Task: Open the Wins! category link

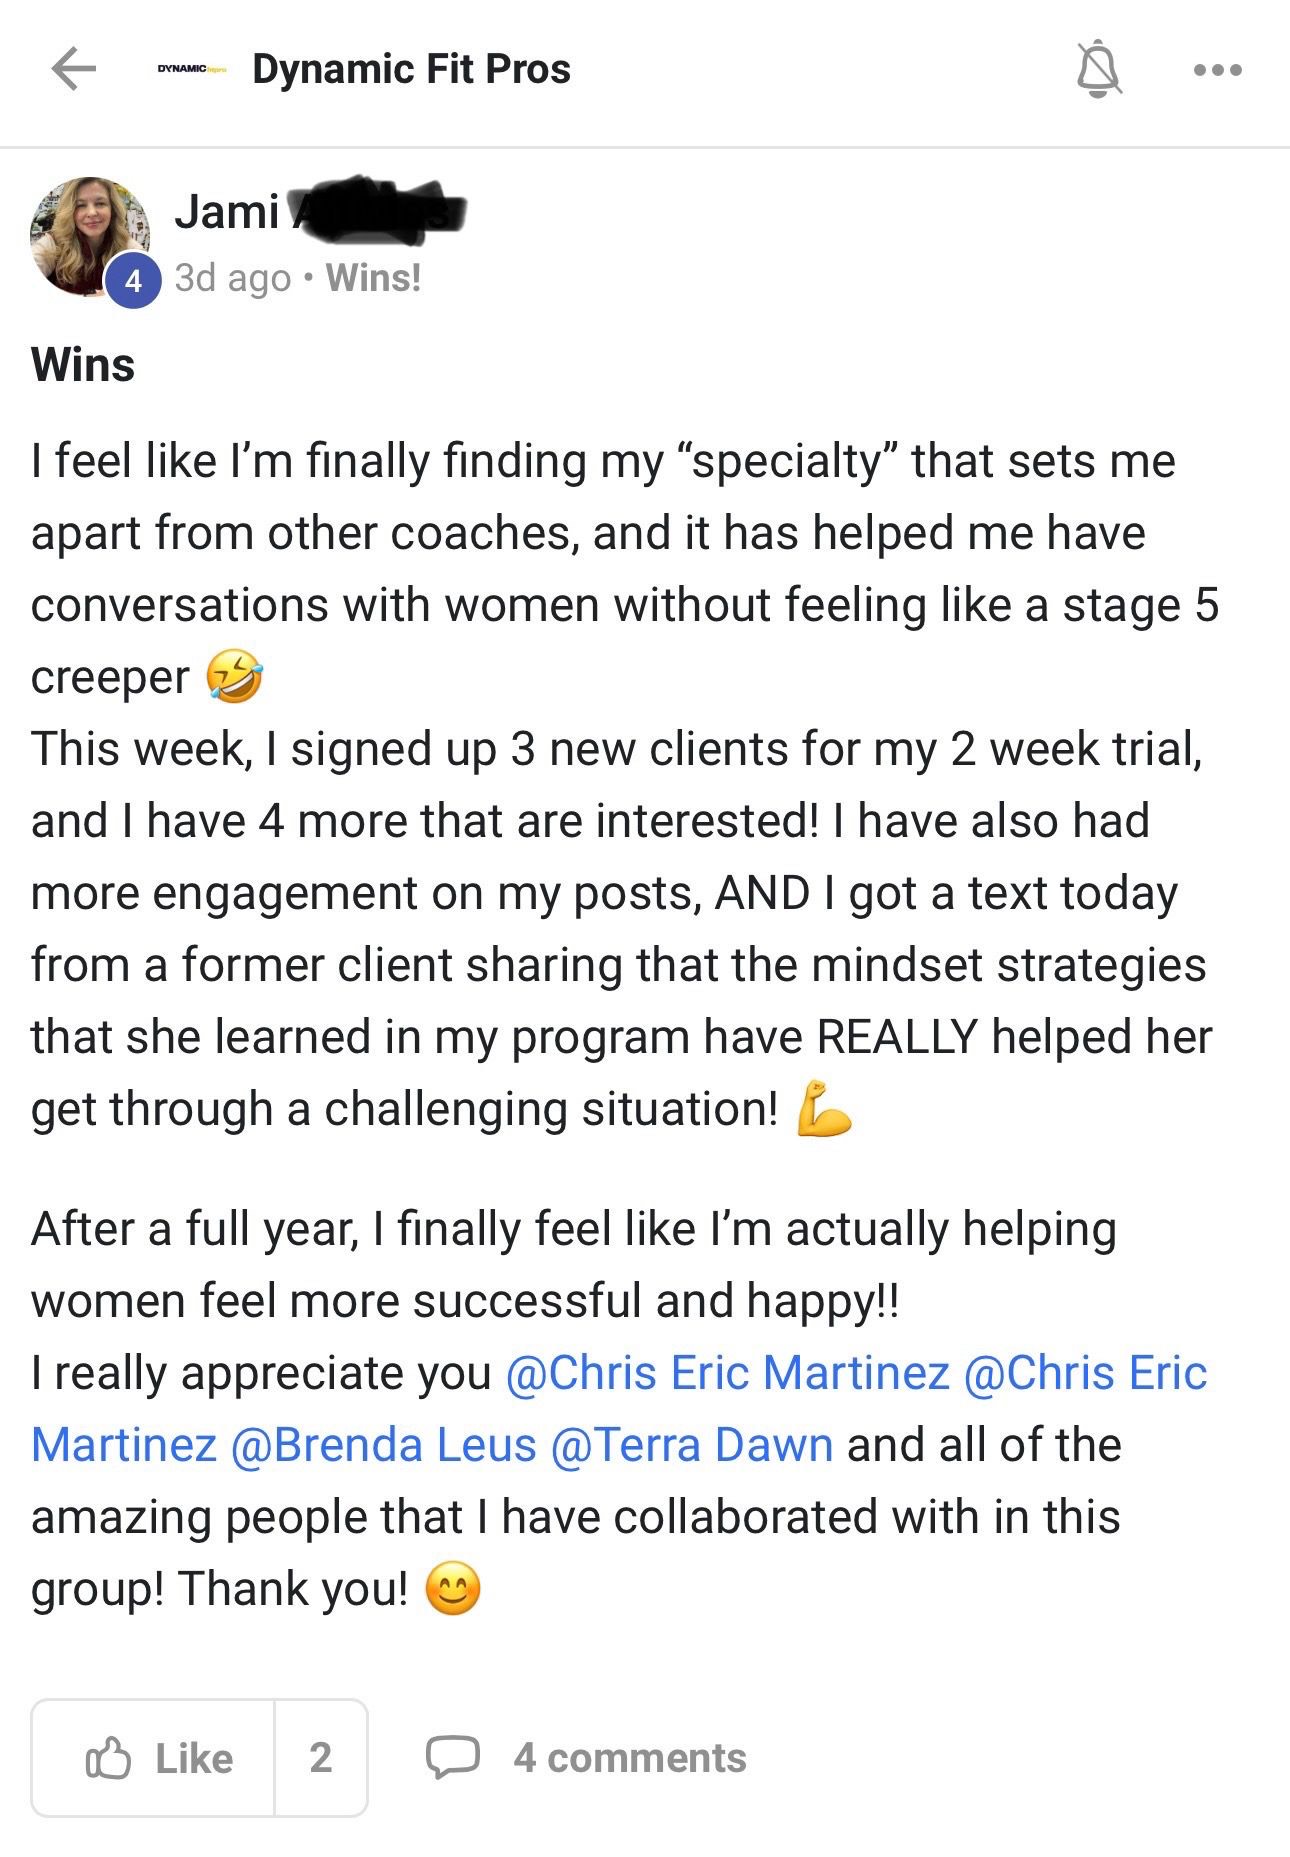Action: pyautogui.click(x=373, y=278)
